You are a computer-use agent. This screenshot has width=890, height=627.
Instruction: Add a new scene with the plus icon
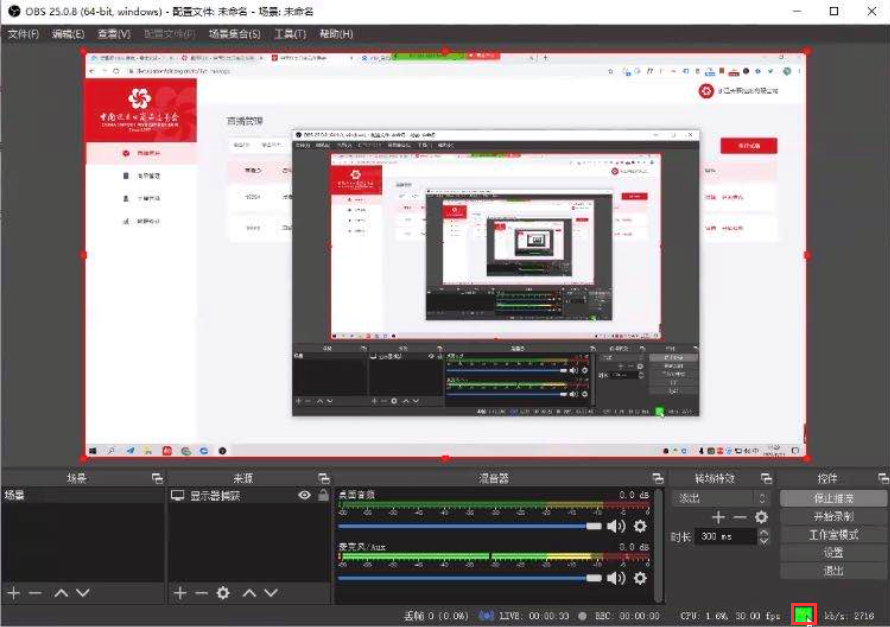click(13, 593)
